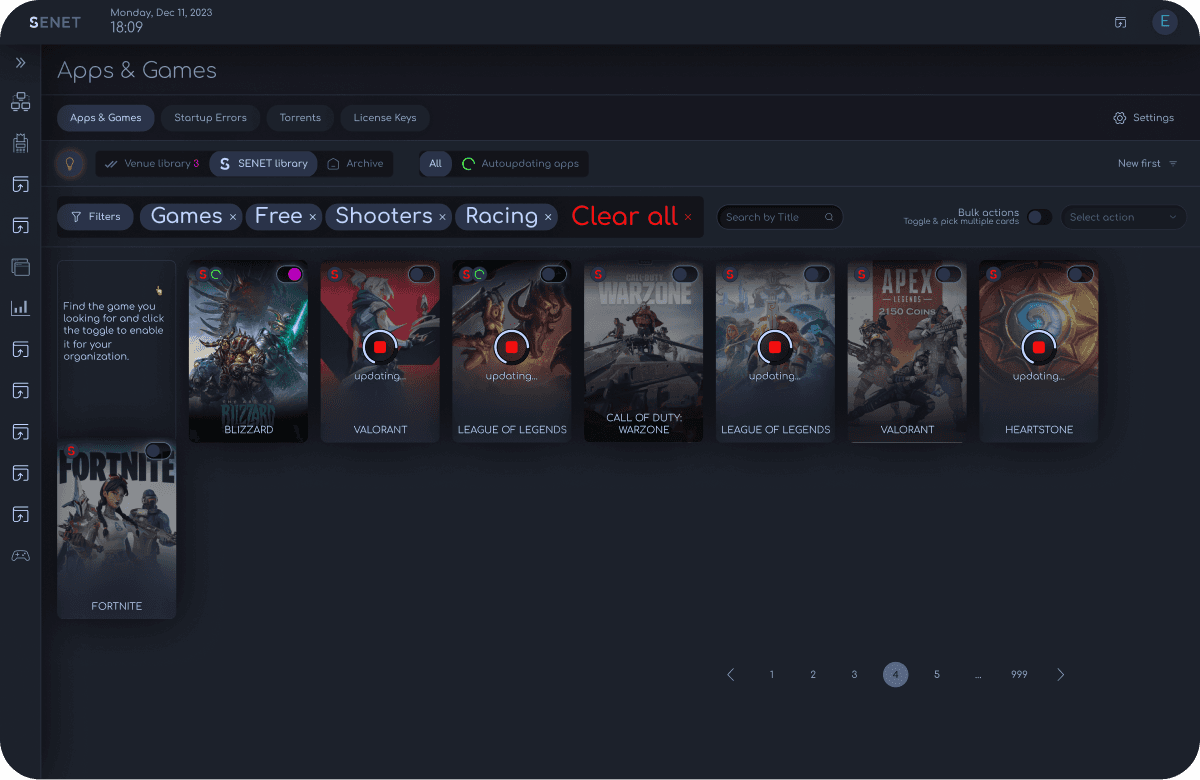
Task: Open the building icon in sidebar
Action: (x=20, y=143)
